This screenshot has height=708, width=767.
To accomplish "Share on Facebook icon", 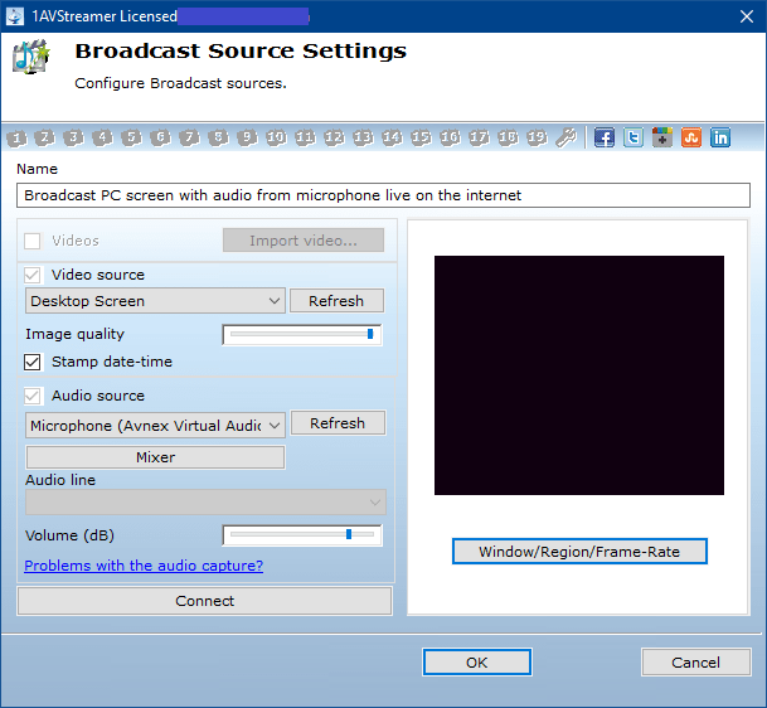I will click(x=604, y=137).
